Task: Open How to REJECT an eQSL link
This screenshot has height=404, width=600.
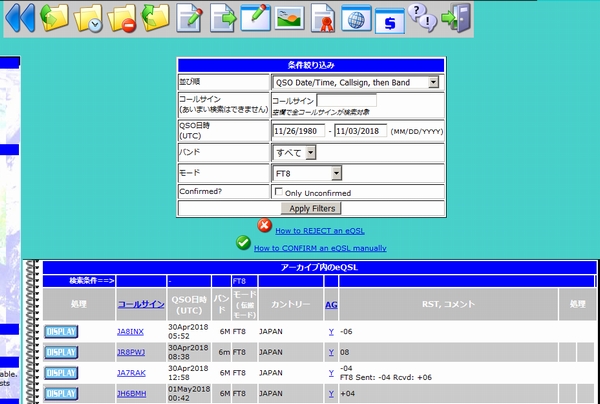Action: pos(320,231)
